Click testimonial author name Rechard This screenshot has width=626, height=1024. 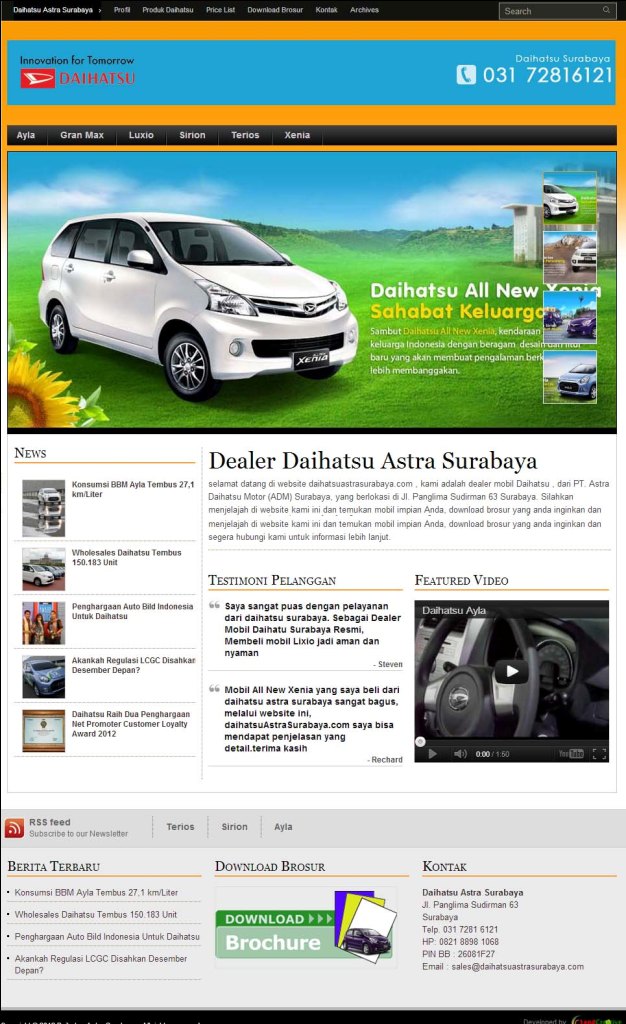click(x=387, y=760)
